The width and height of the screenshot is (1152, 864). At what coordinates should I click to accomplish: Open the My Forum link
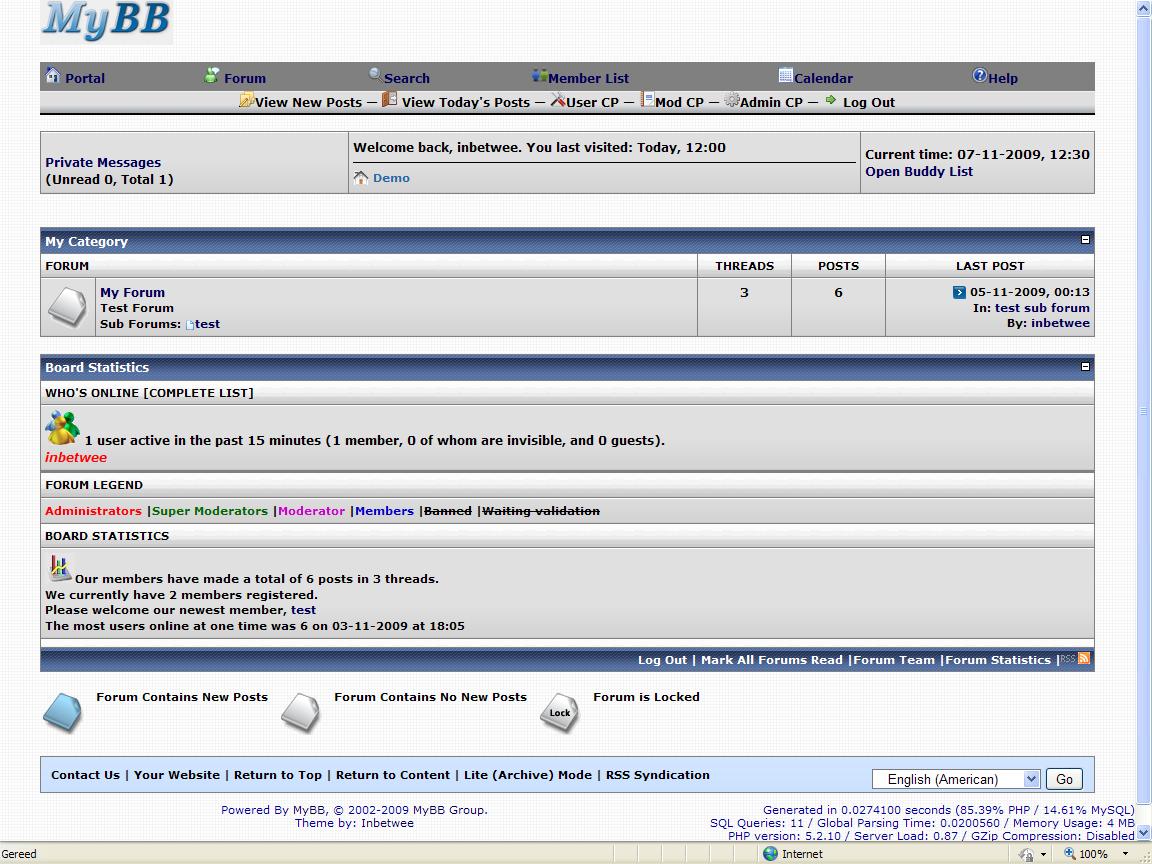[x=132, y=292]
